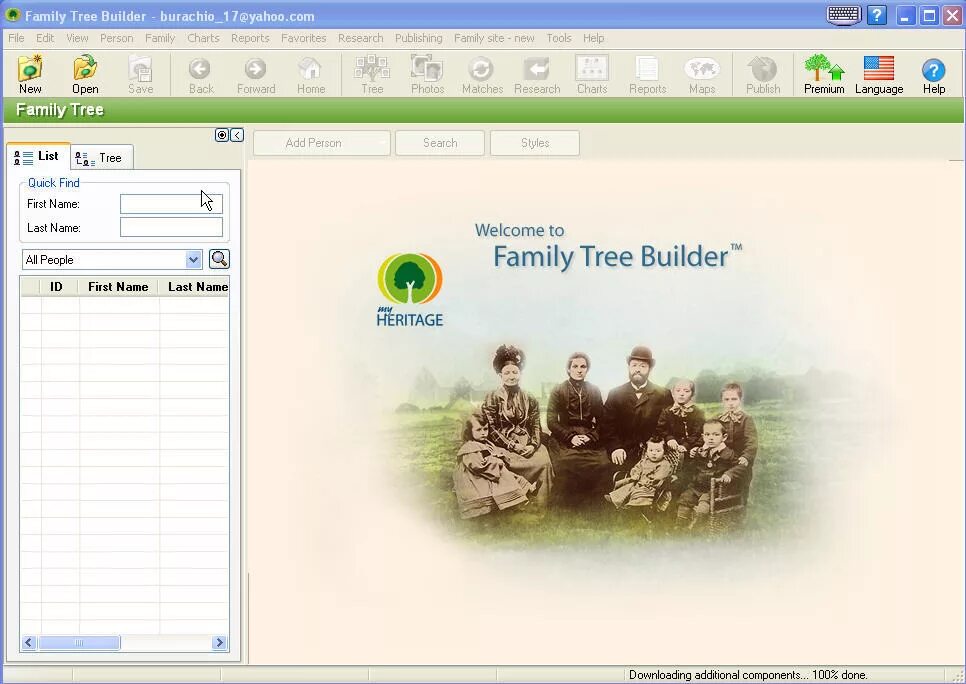Sort by the Last Name column header

coord(195,287)
